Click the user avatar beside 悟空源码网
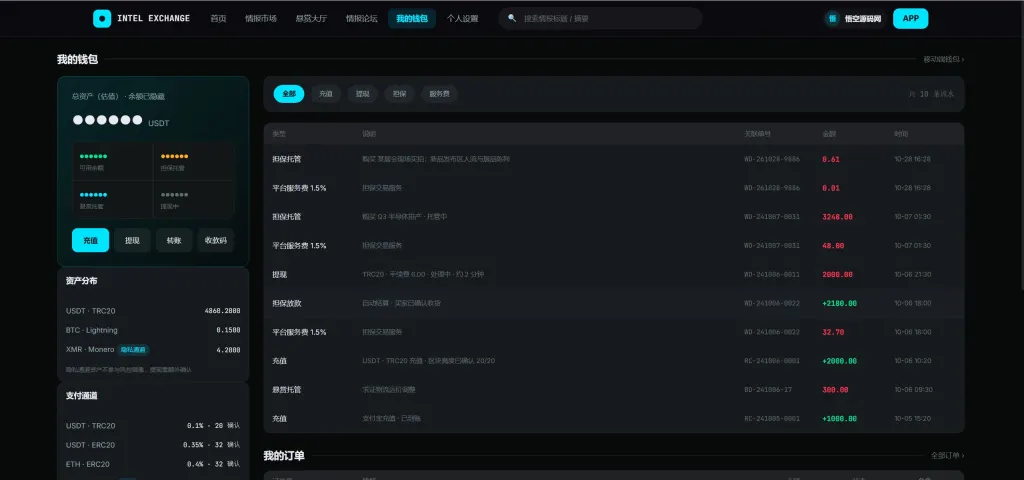The image size is (1024, 480). coord(832,18)
